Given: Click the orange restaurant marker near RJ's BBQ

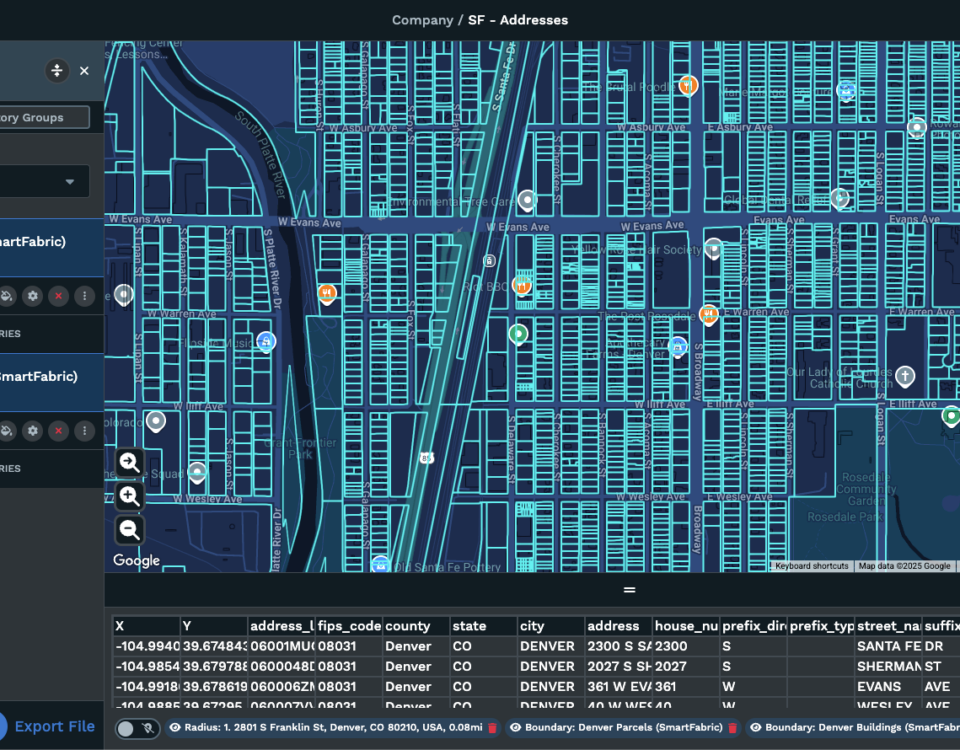Looking at the screenshot, I should [x=523, y=285].
